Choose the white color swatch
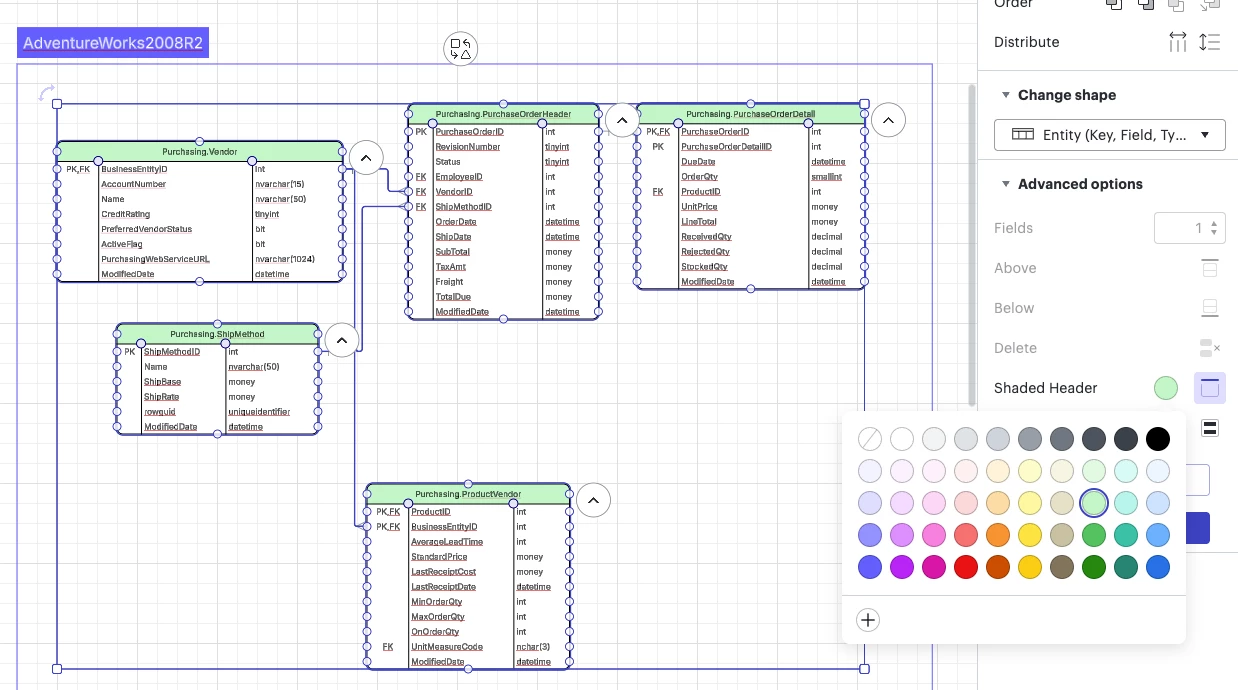 (902, 438)
